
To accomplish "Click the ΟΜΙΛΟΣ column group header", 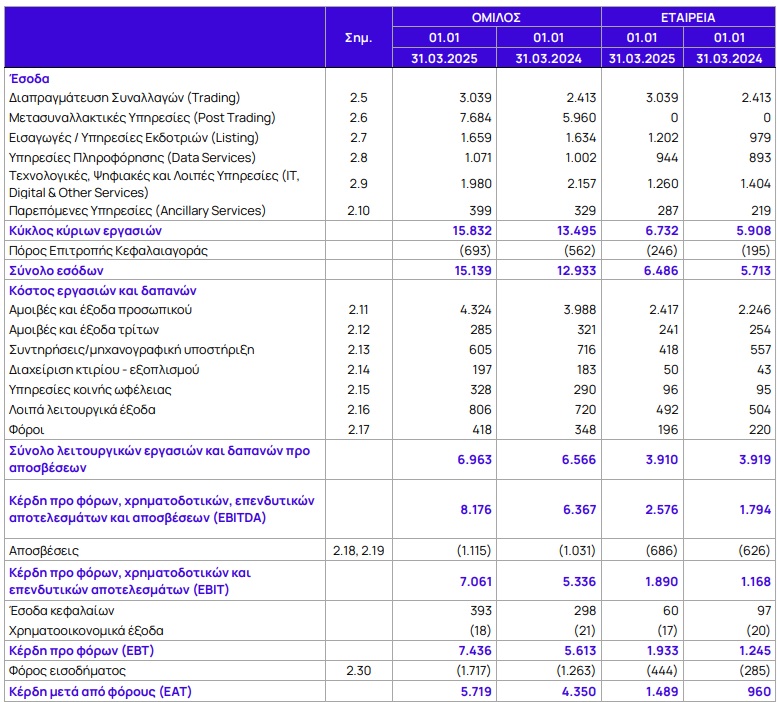I will click(x=497, y=17).
